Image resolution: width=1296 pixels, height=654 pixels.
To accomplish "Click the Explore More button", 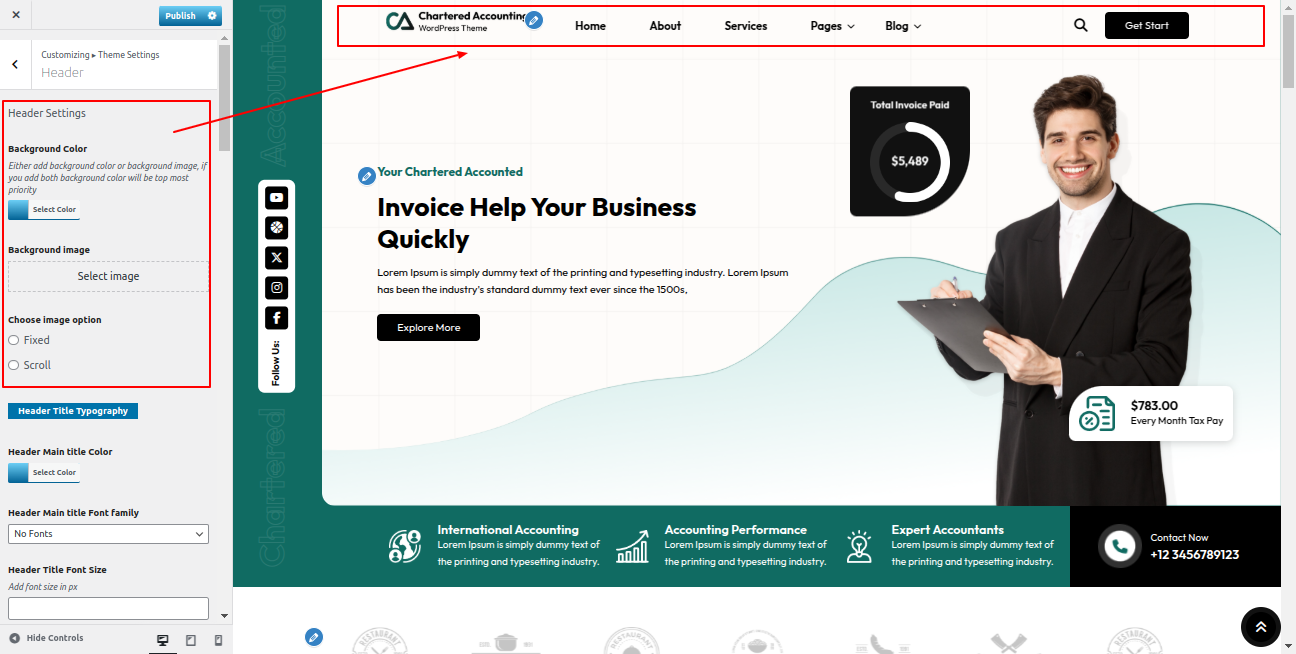I will coord(428,328).
